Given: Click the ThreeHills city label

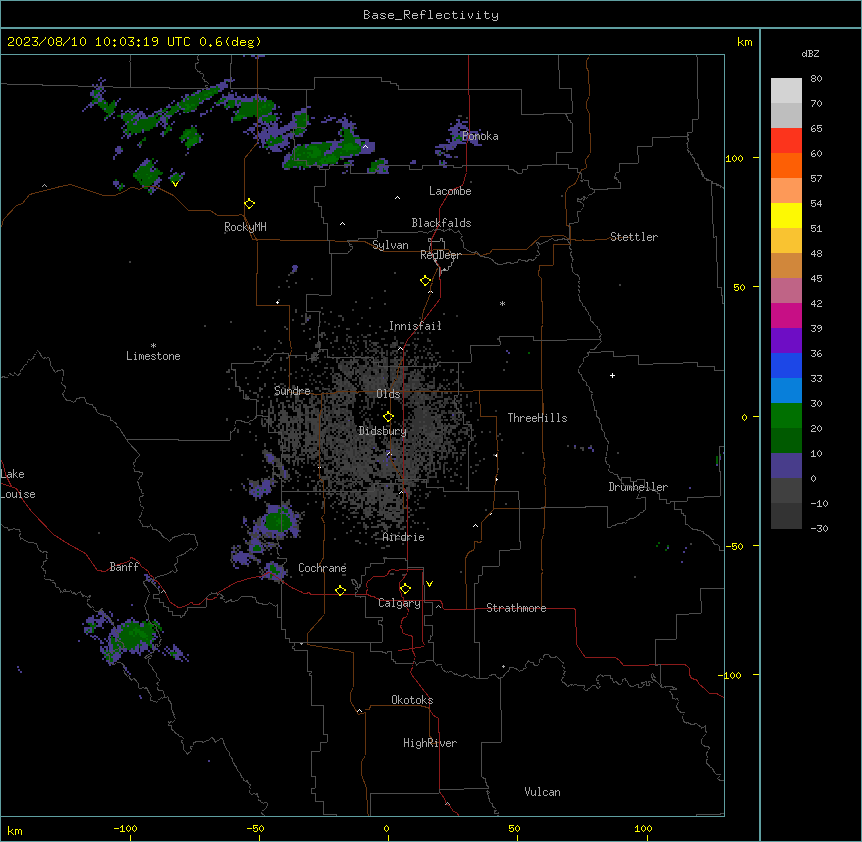Looking at the screenshot, I should (537, 418).
